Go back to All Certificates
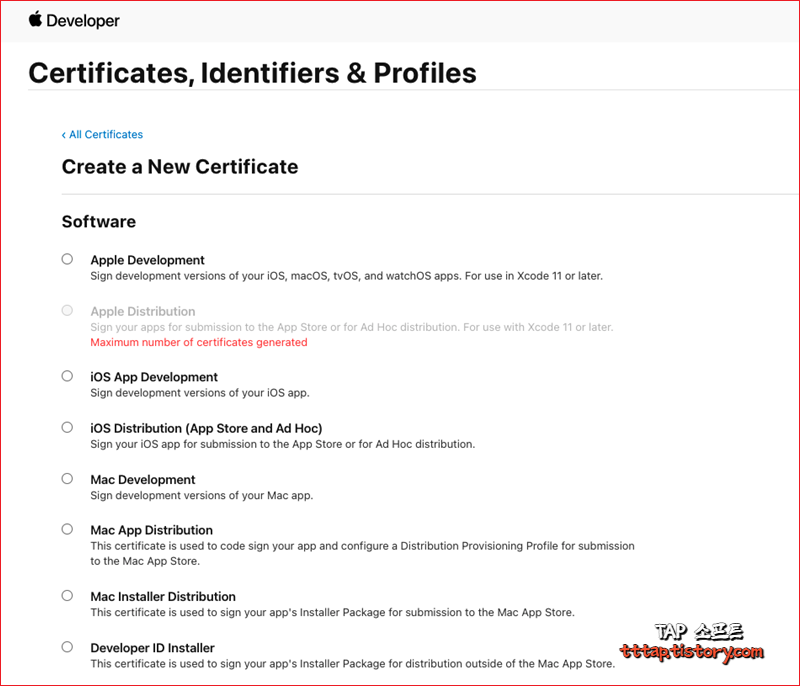Screen dimensions: 800x686 (x=102, y=135)
